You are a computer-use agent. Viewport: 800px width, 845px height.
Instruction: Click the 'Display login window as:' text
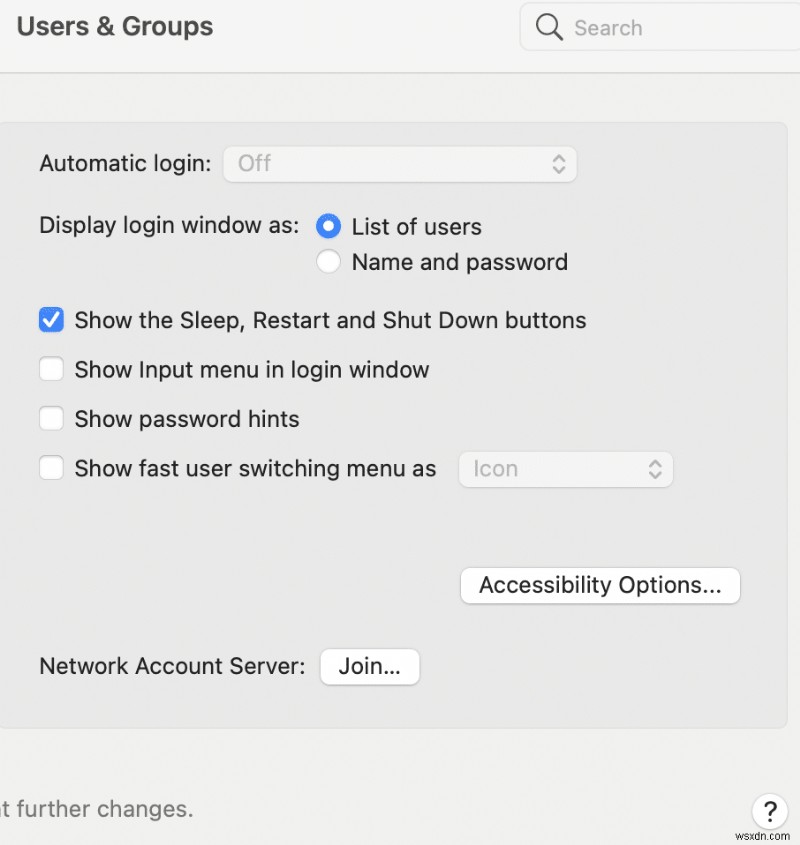[168, 226]
